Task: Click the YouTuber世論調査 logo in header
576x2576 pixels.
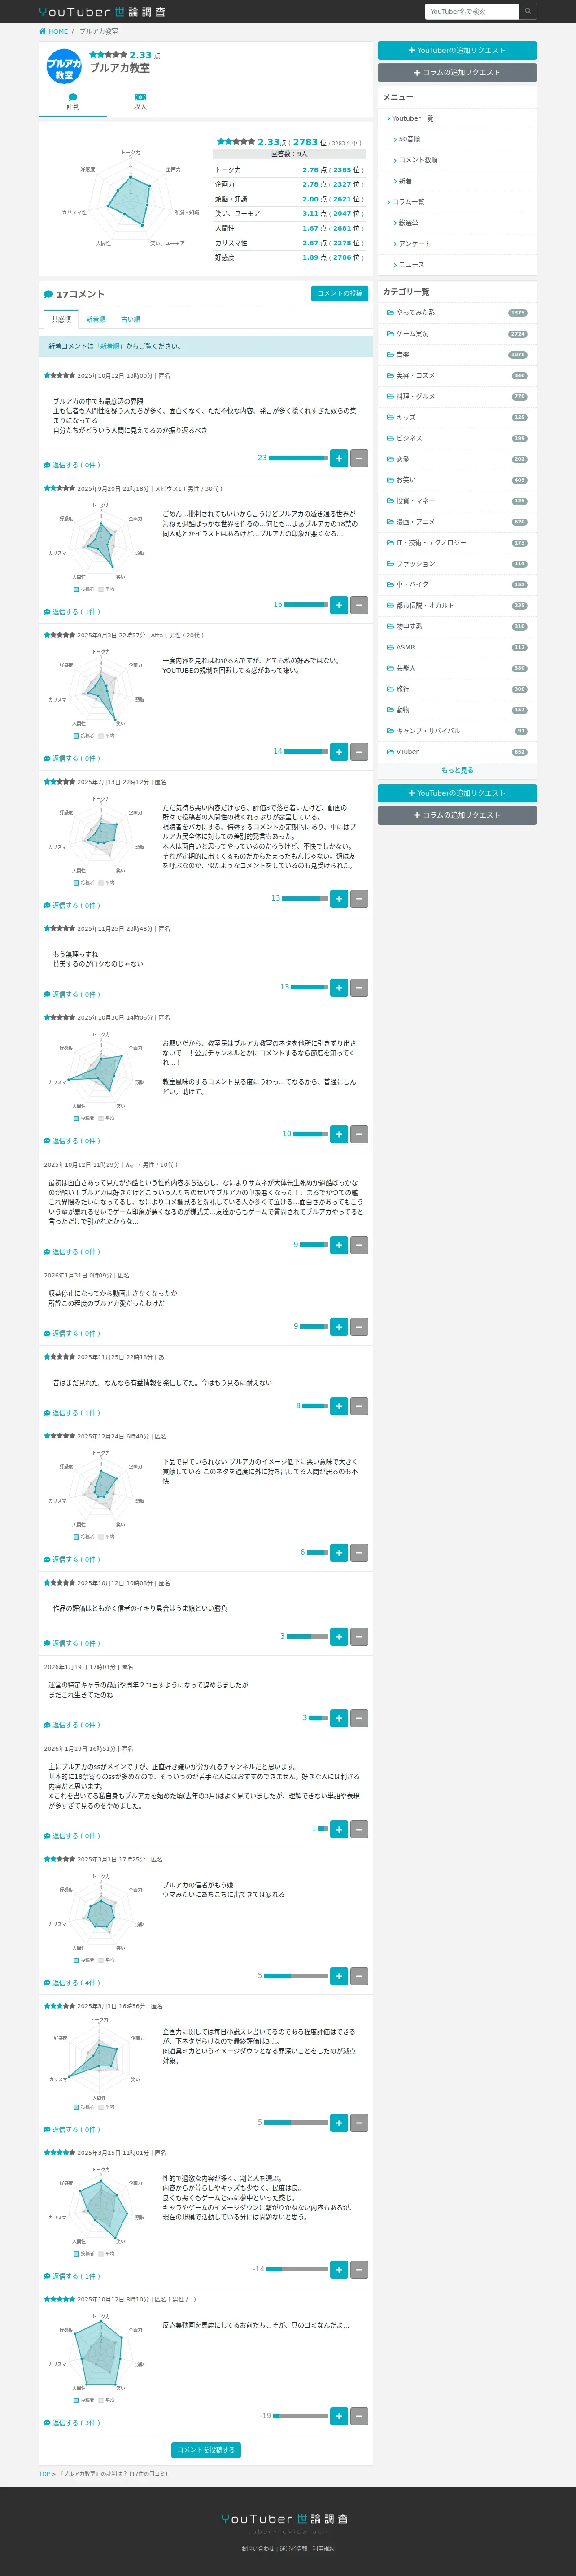Action: pos(102,12)
